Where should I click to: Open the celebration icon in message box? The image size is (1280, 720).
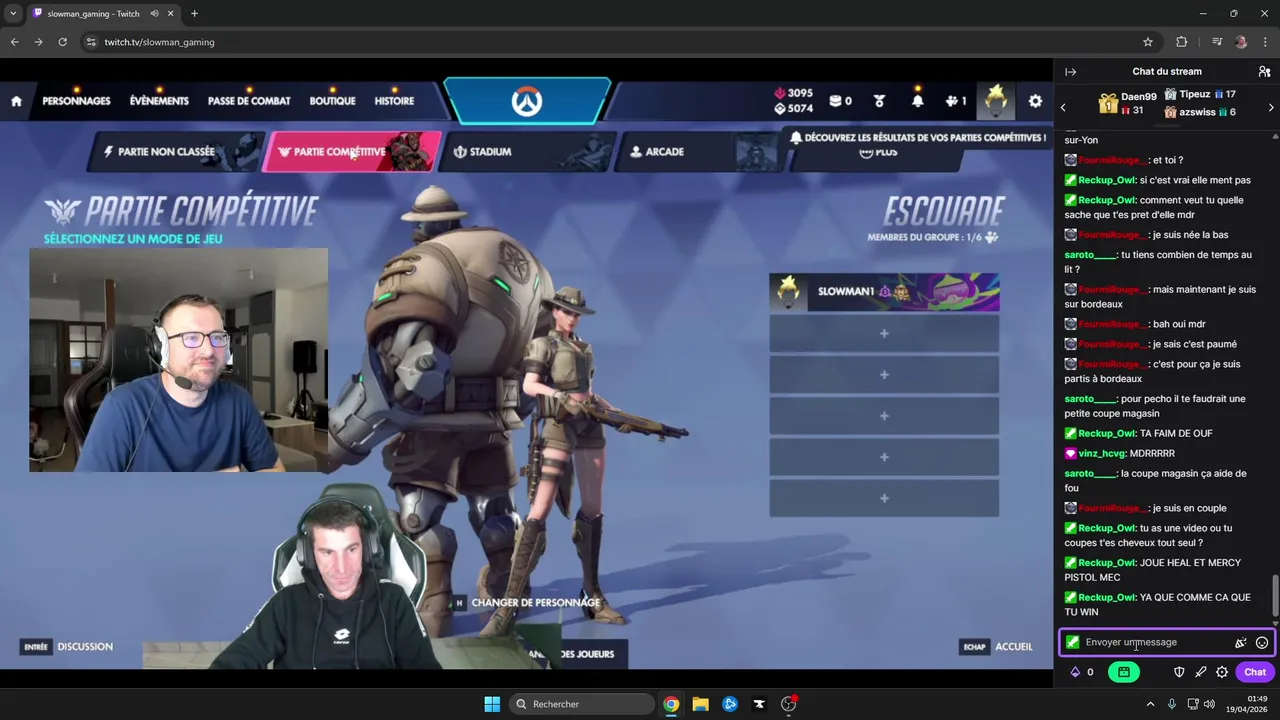point(1241,643)
